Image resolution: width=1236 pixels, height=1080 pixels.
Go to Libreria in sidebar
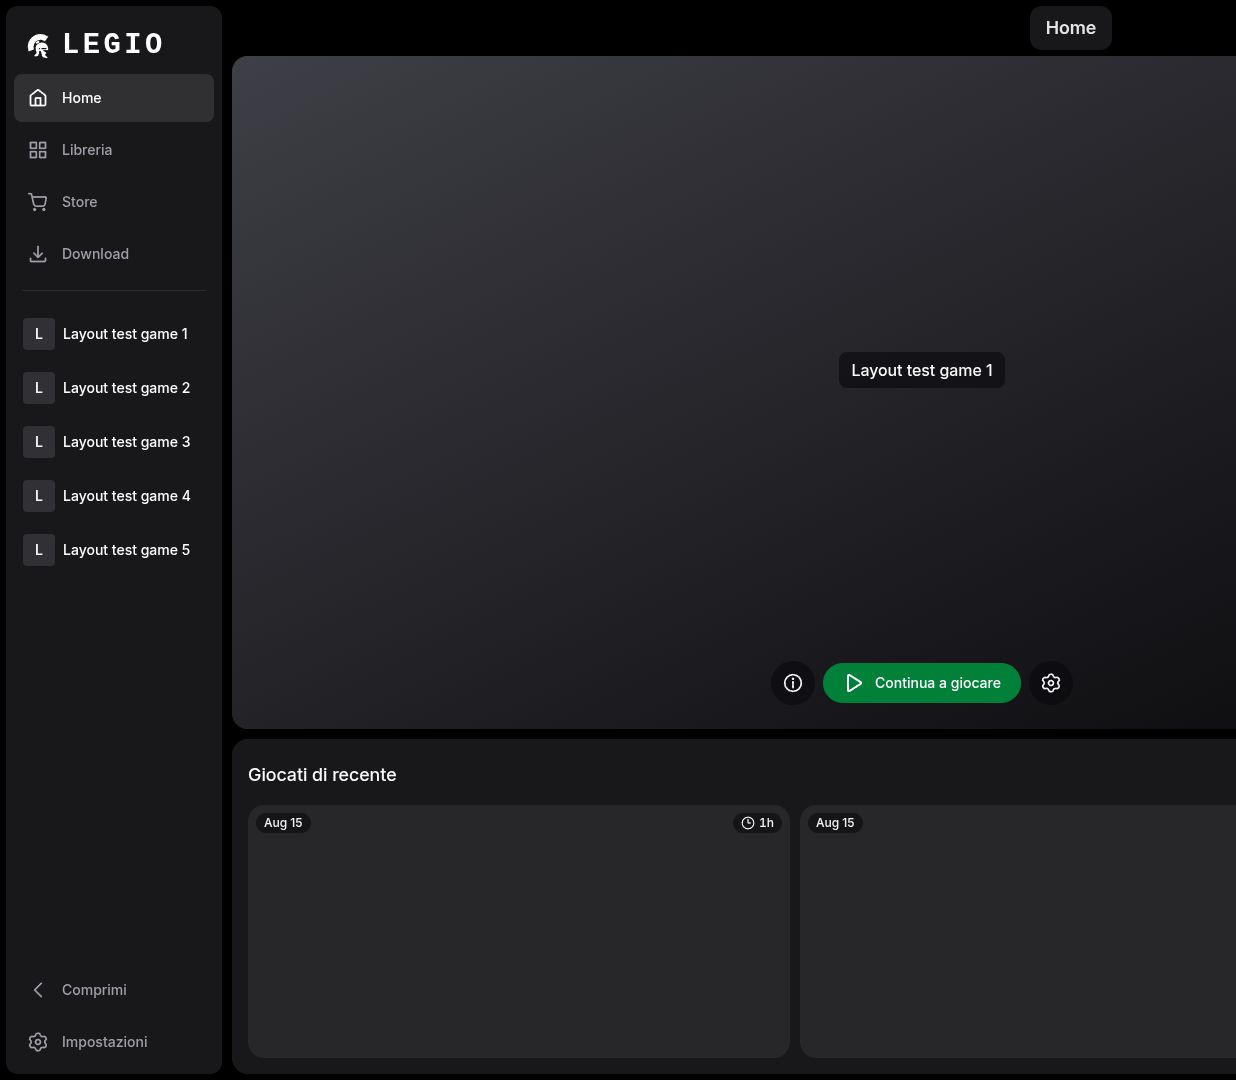tap(114, 150)
